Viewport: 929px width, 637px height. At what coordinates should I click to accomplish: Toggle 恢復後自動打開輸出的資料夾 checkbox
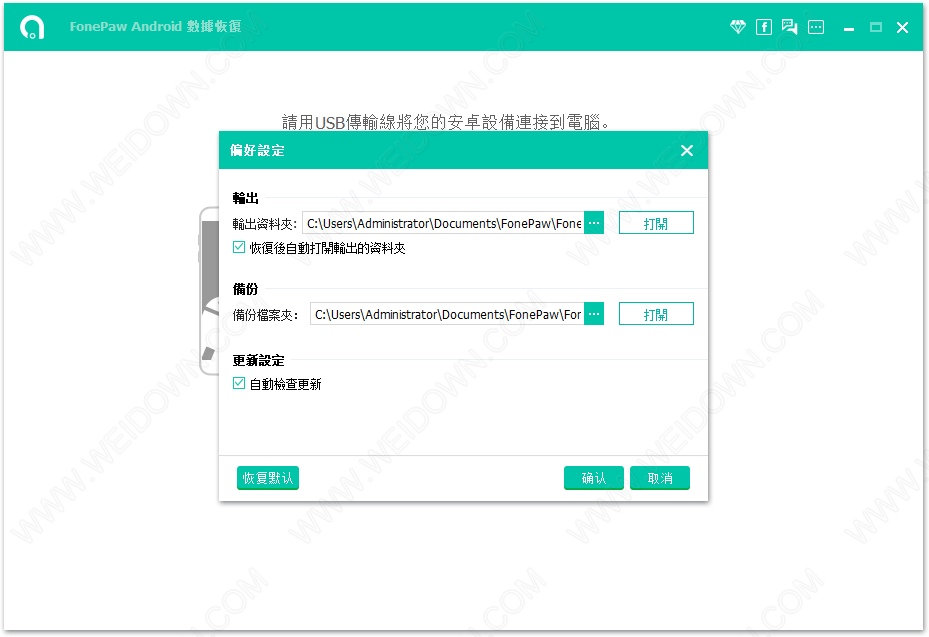pyautogui.click(x=239, y=247)
